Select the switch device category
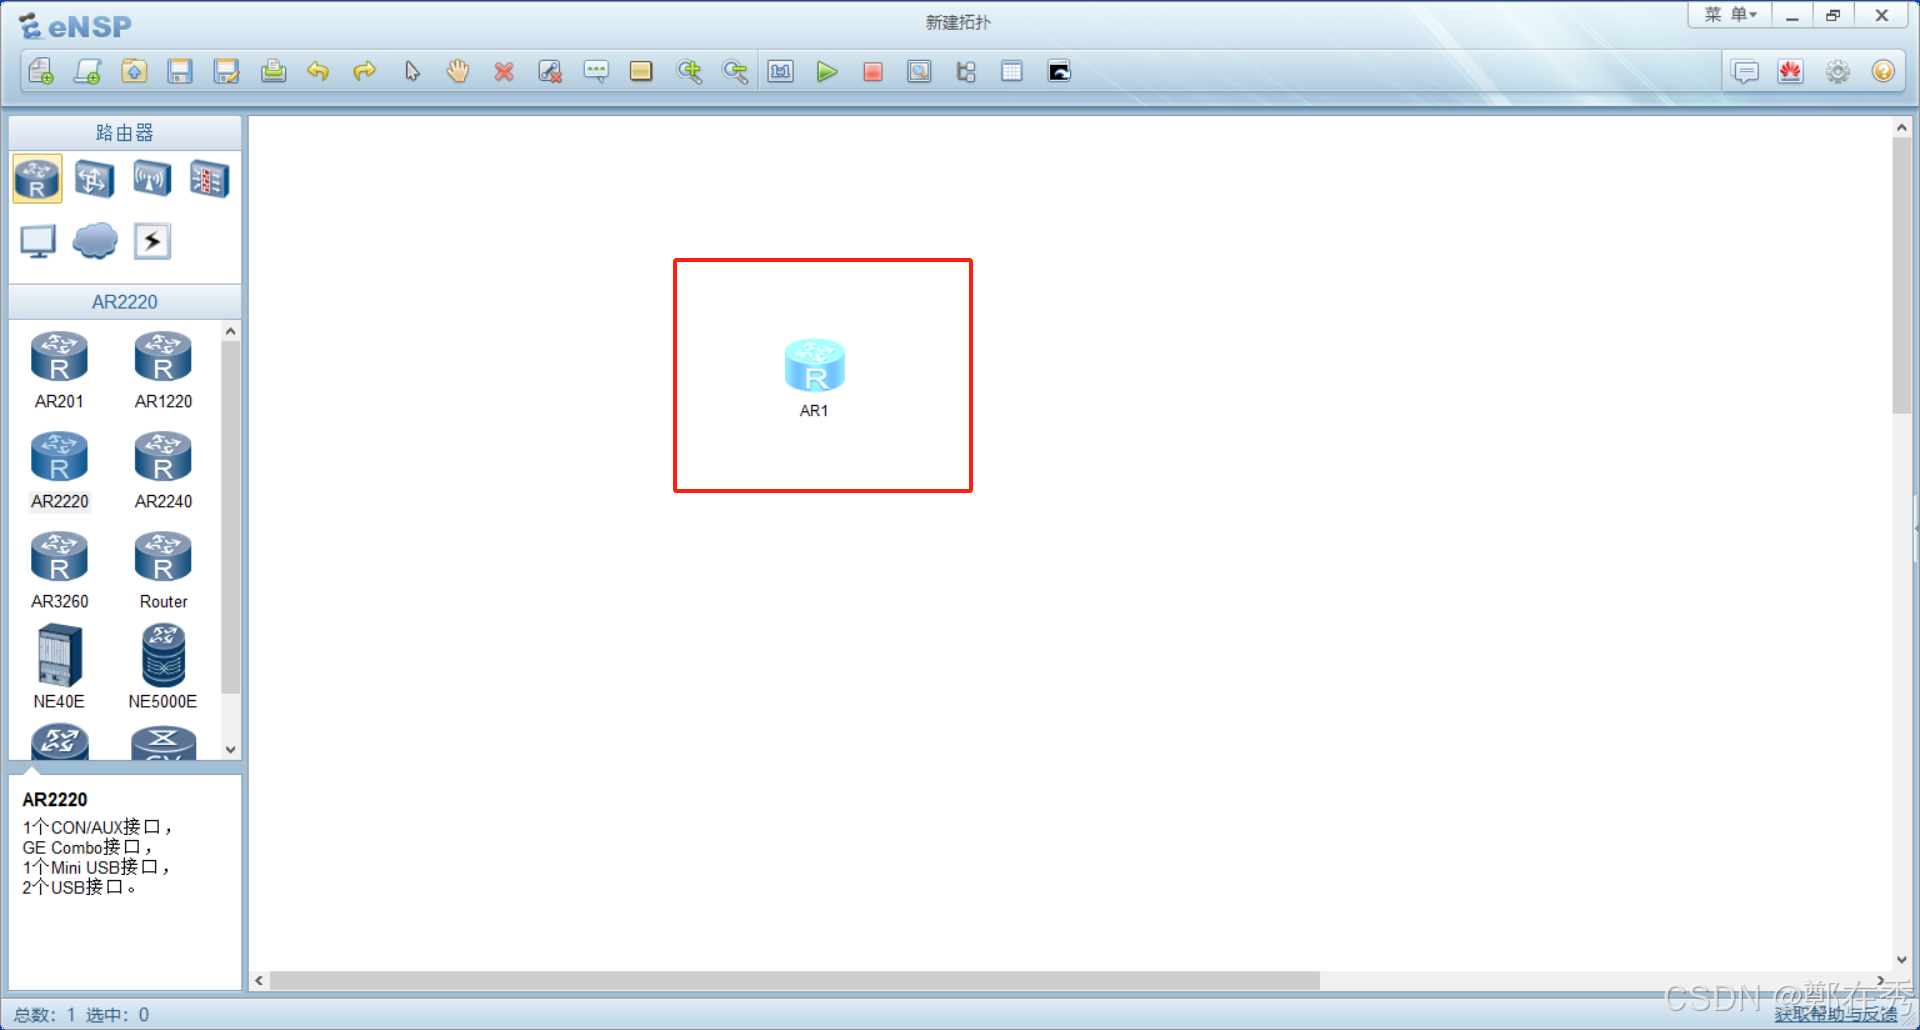The image size is (1920, 1030). (x=95, y=179)
